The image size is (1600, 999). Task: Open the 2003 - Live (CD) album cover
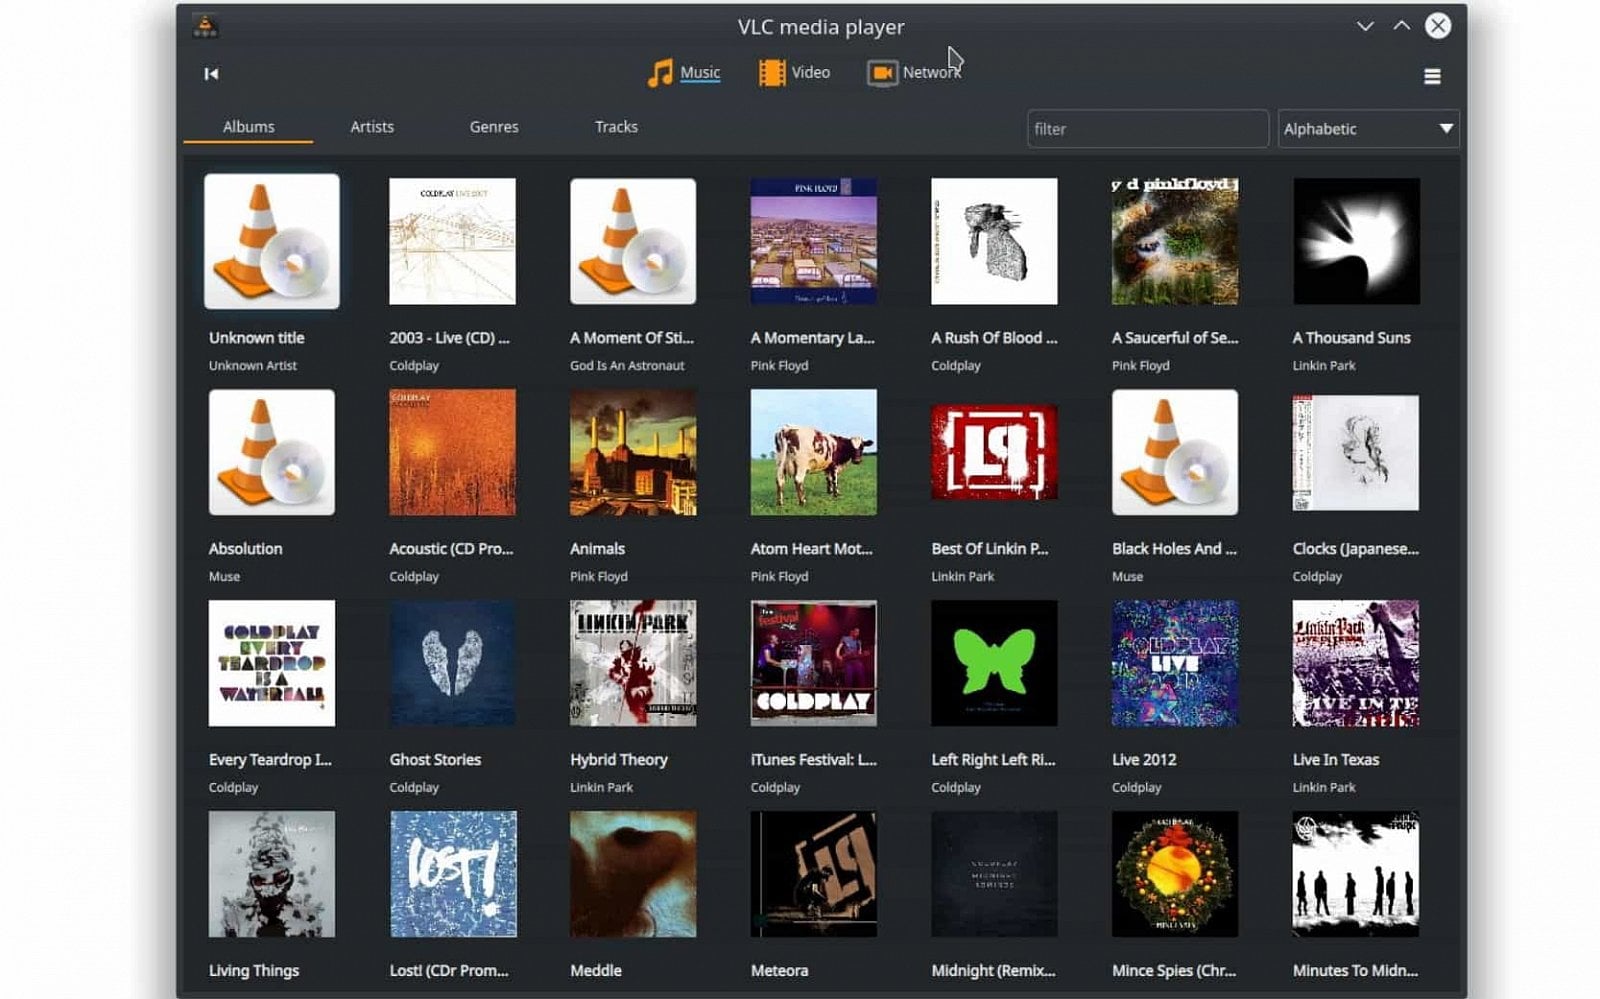tap(453, 241)
